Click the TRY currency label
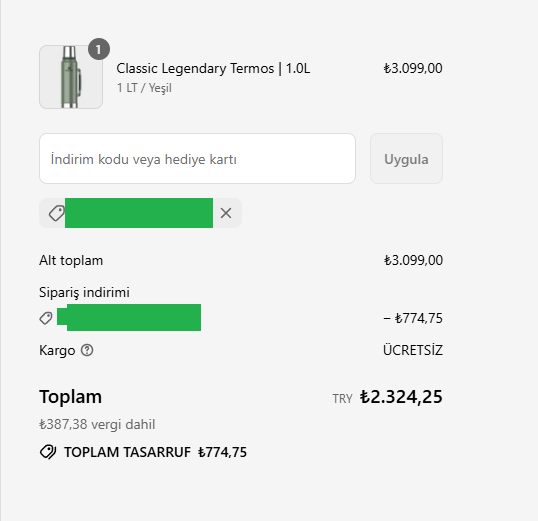 point(342,399)
